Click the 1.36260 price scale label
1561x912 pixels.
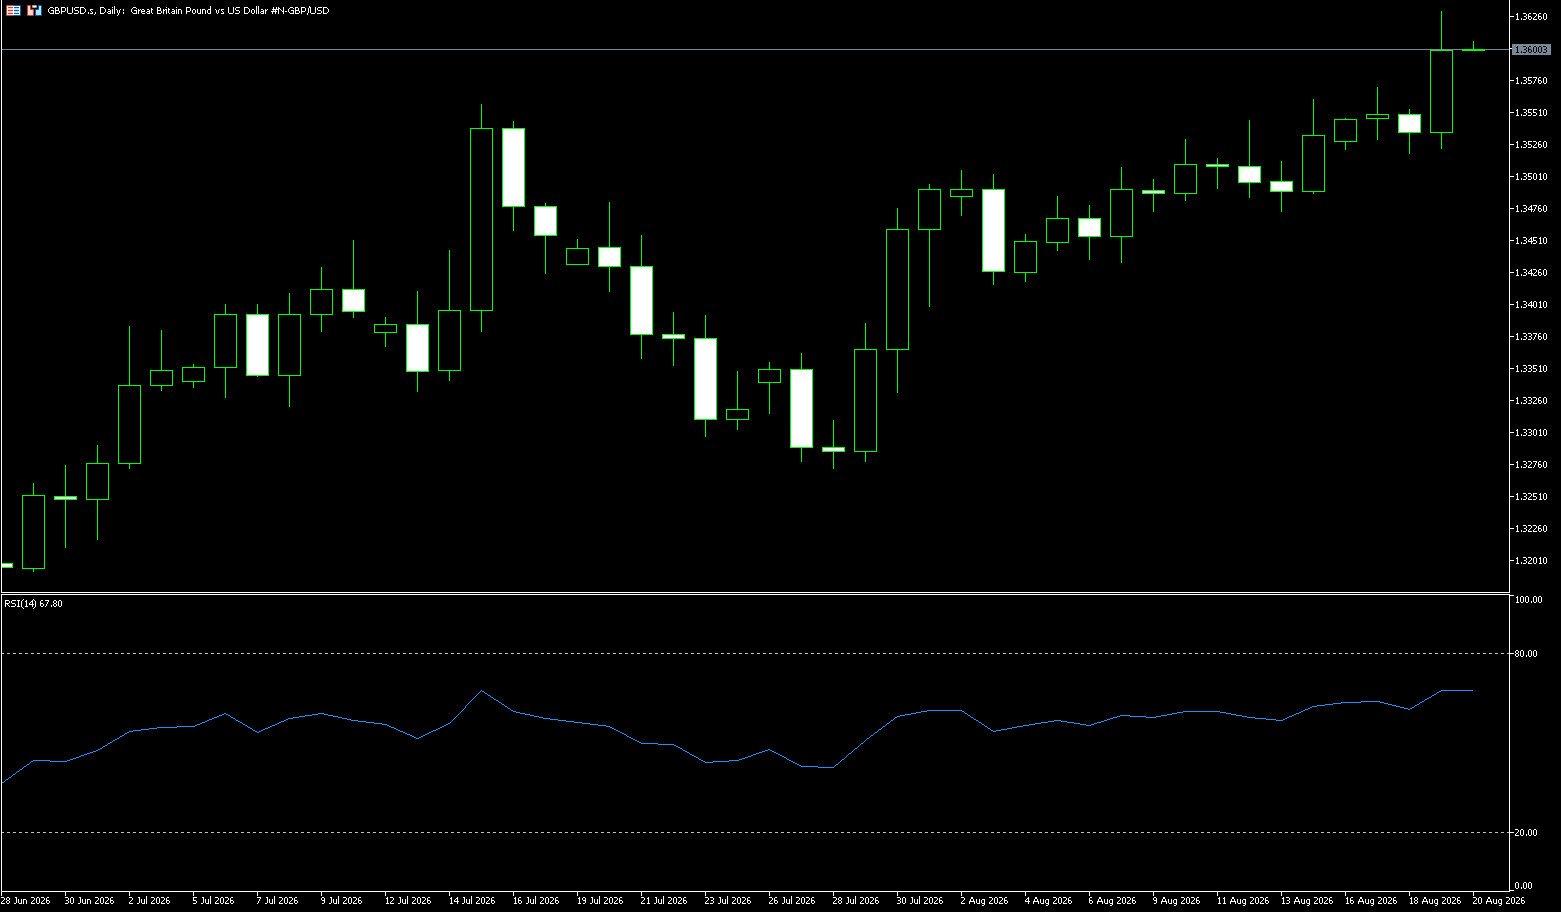(x=1531, y=17)
